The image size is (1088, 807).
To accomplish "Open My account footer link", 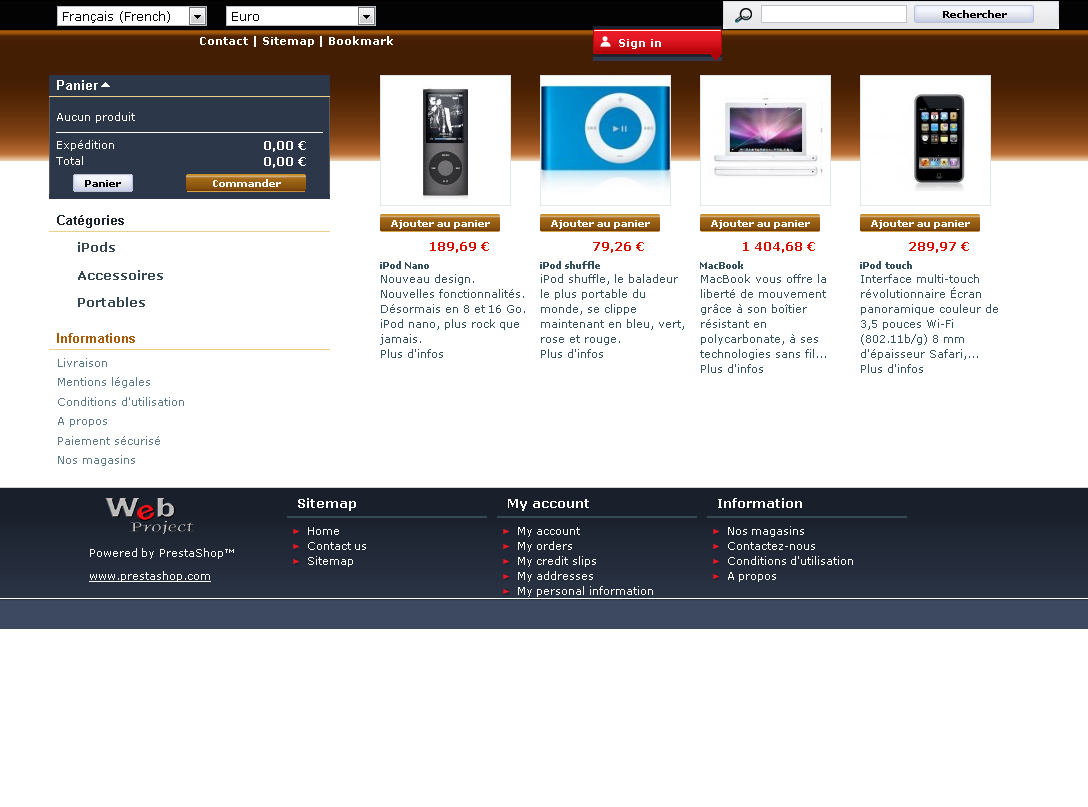I will (x=548, y=531).
